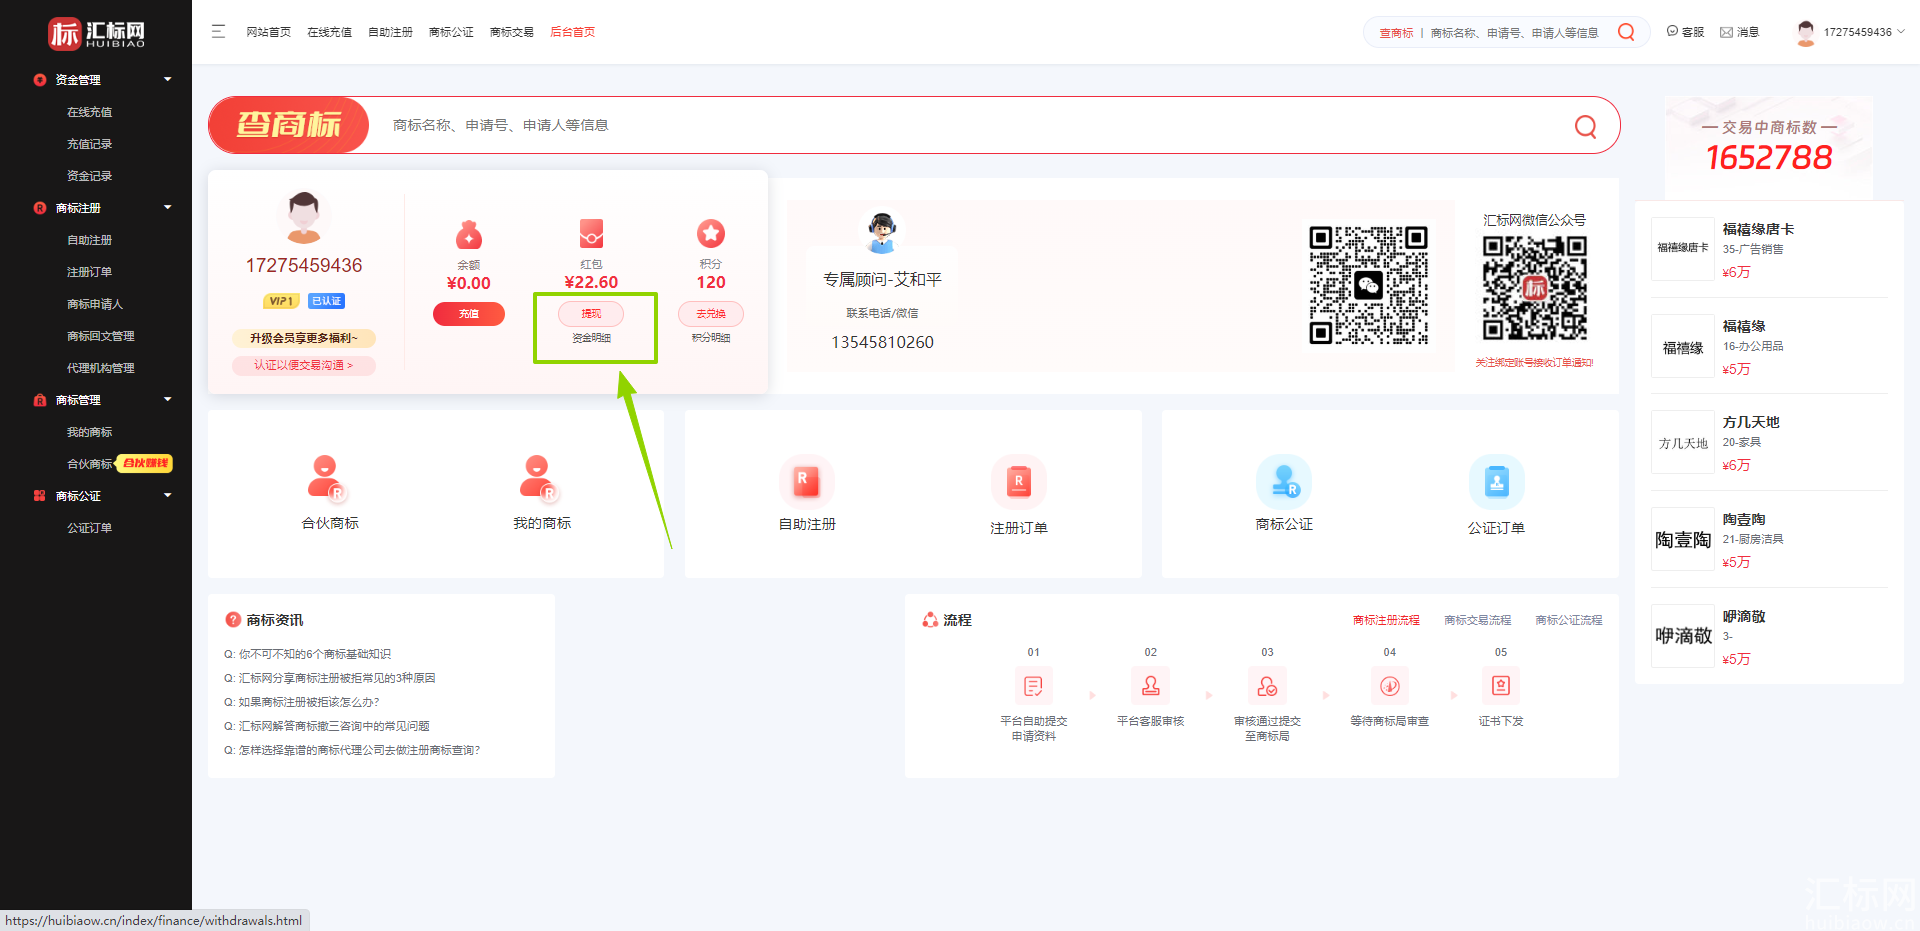Read the article 如果商标注册被拒该怎么办?
Image resolution: width=1920 pixels, height=931 pixels.
pos(301,702)
